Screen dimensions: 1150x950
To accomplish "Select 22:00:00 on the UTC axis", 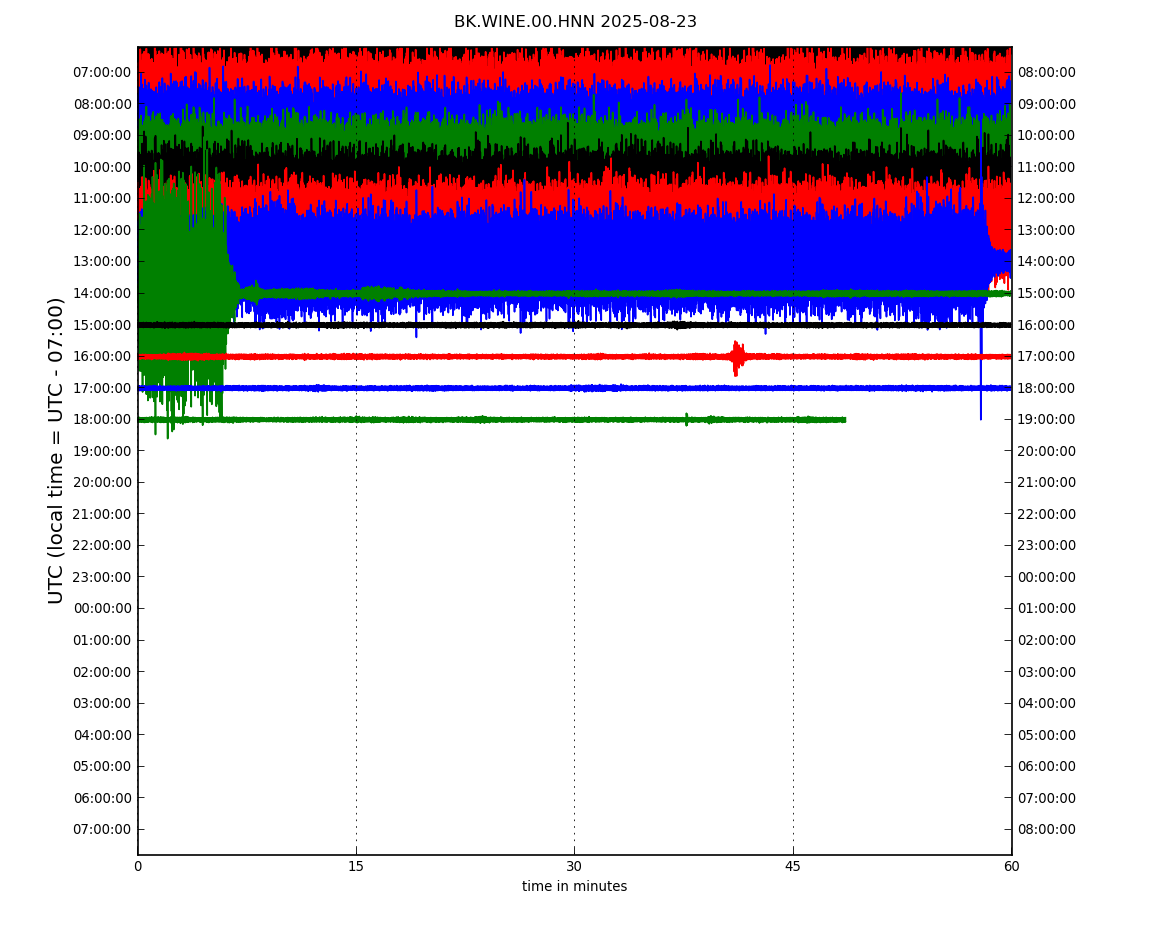I will tap(102, 546).
